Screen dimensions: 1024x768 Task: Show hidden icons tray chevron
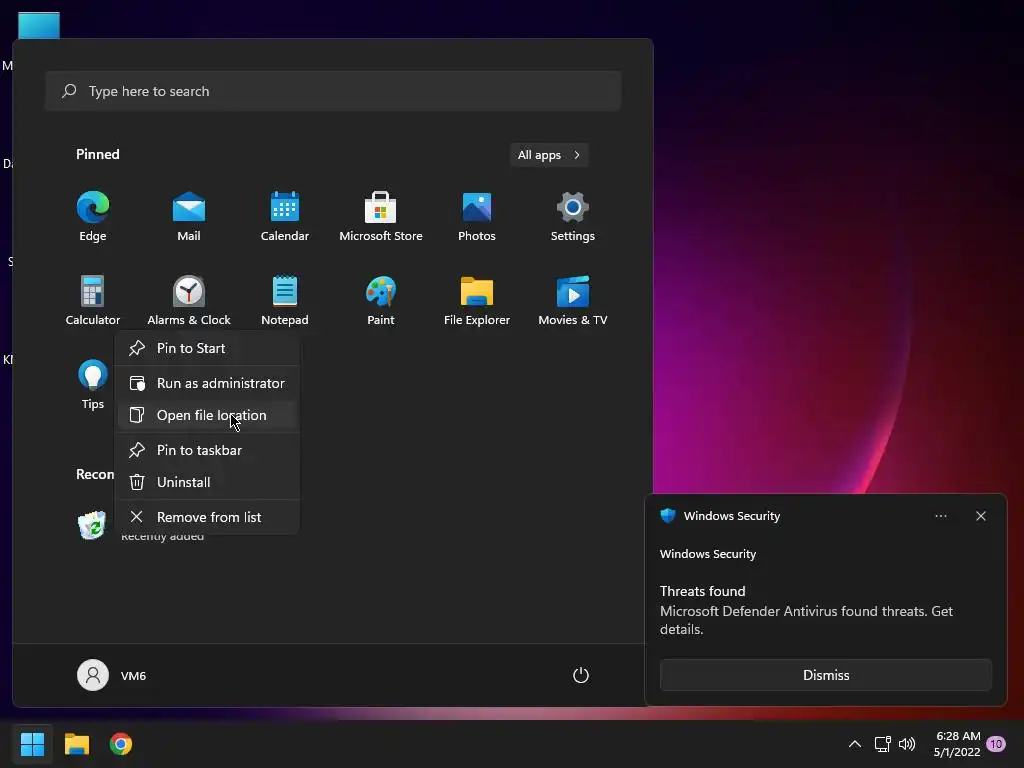(854, 744)
